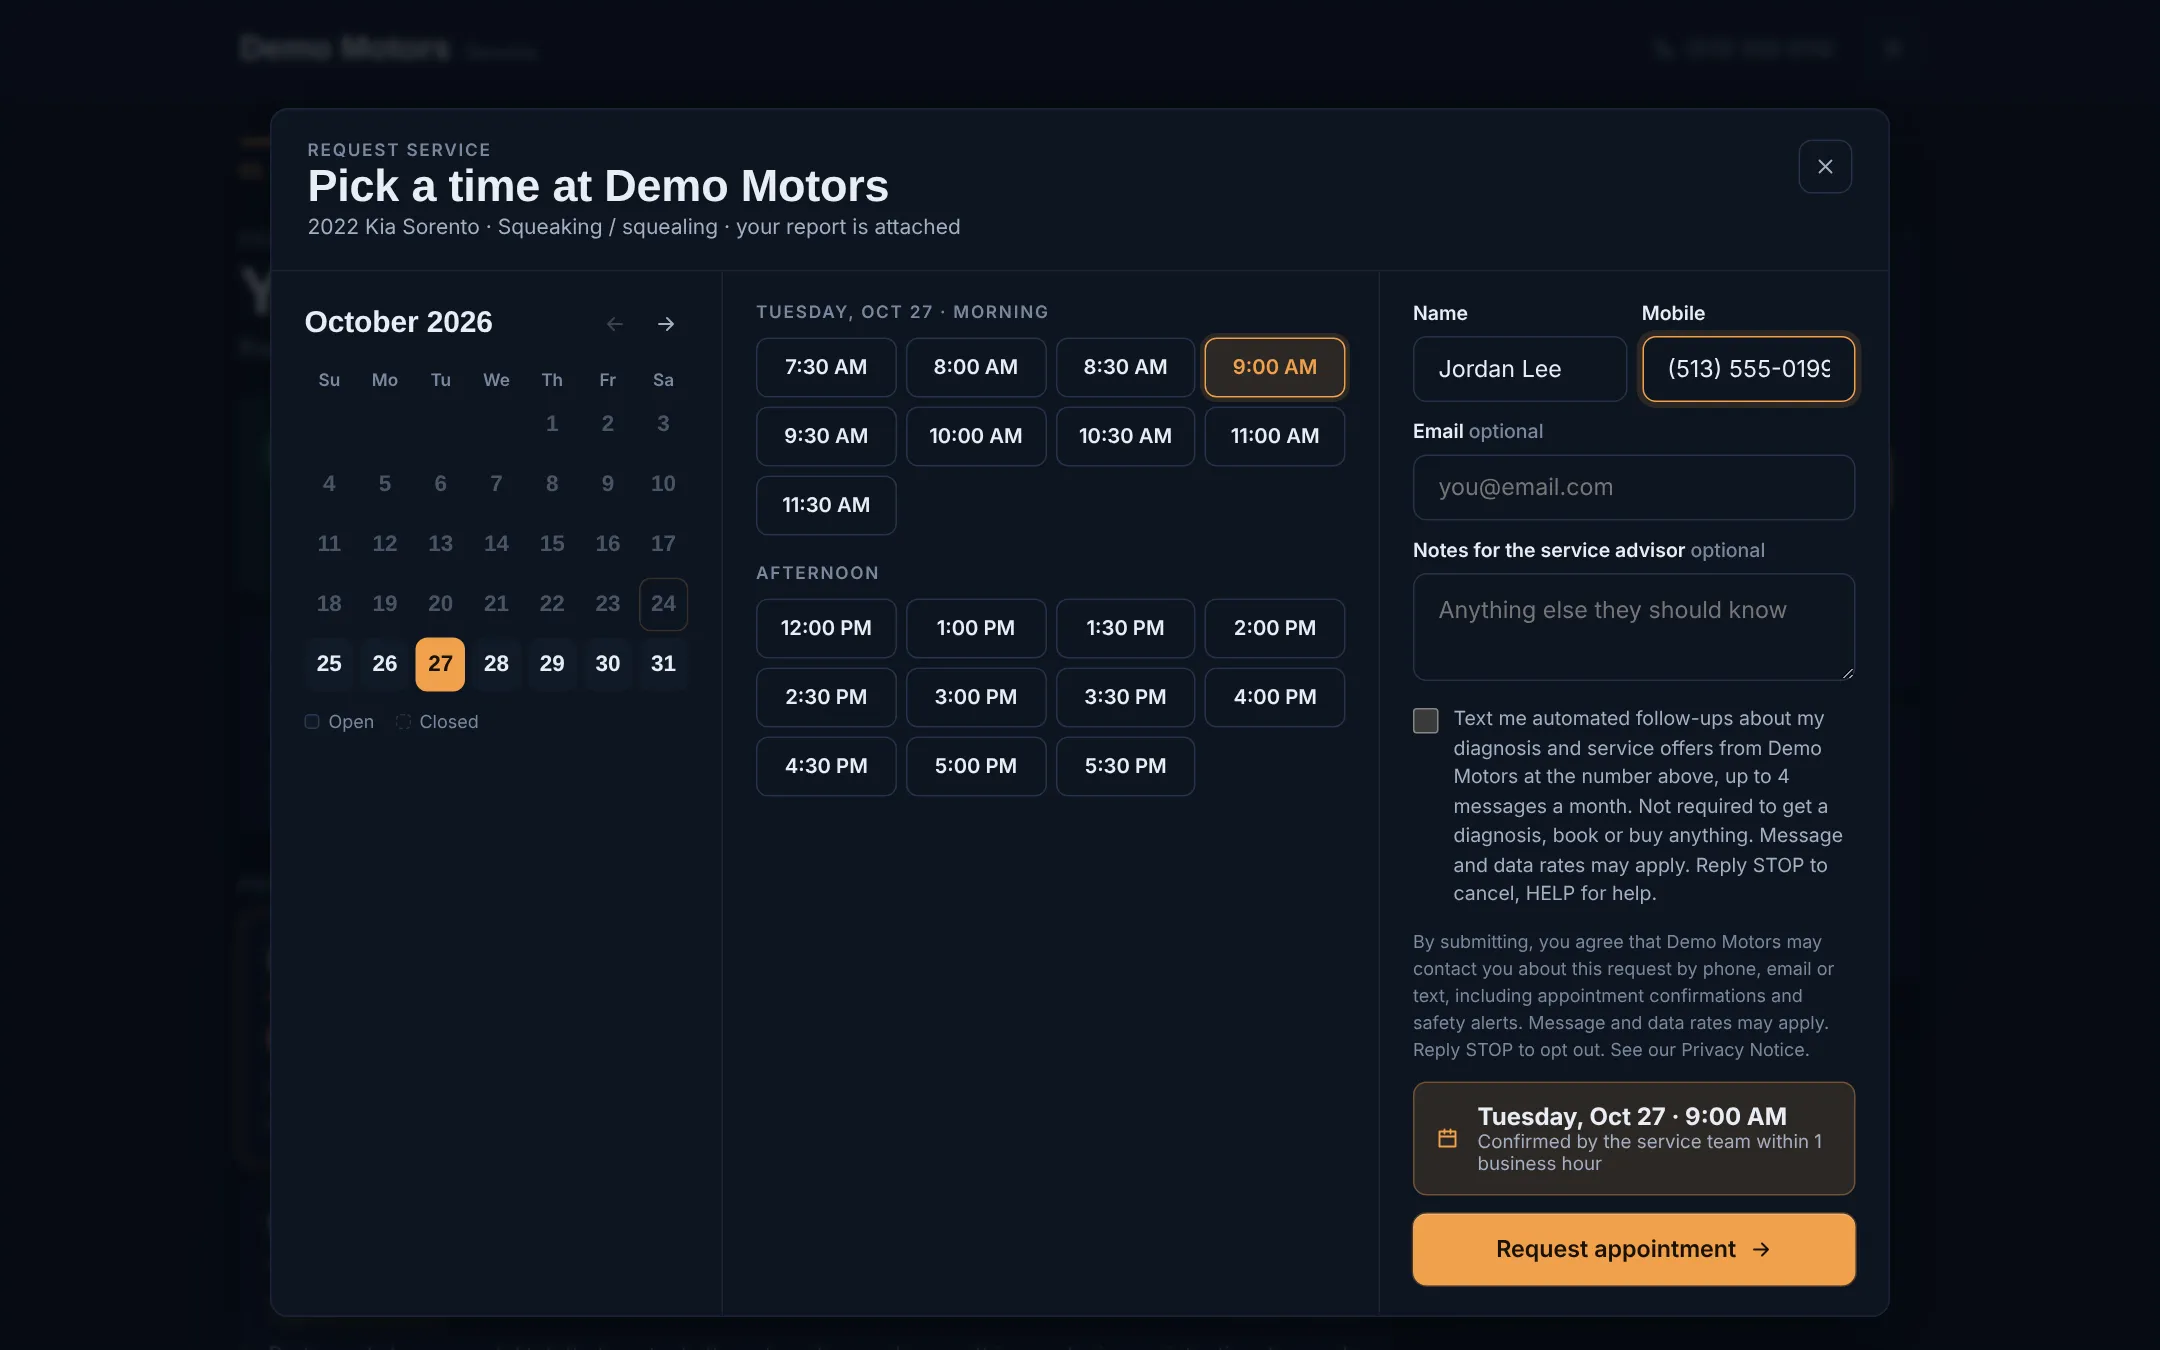Go to next month in calendar
Image resolution: width=2160 pixels, height=1350 pixels.
(x=666, y=324)
